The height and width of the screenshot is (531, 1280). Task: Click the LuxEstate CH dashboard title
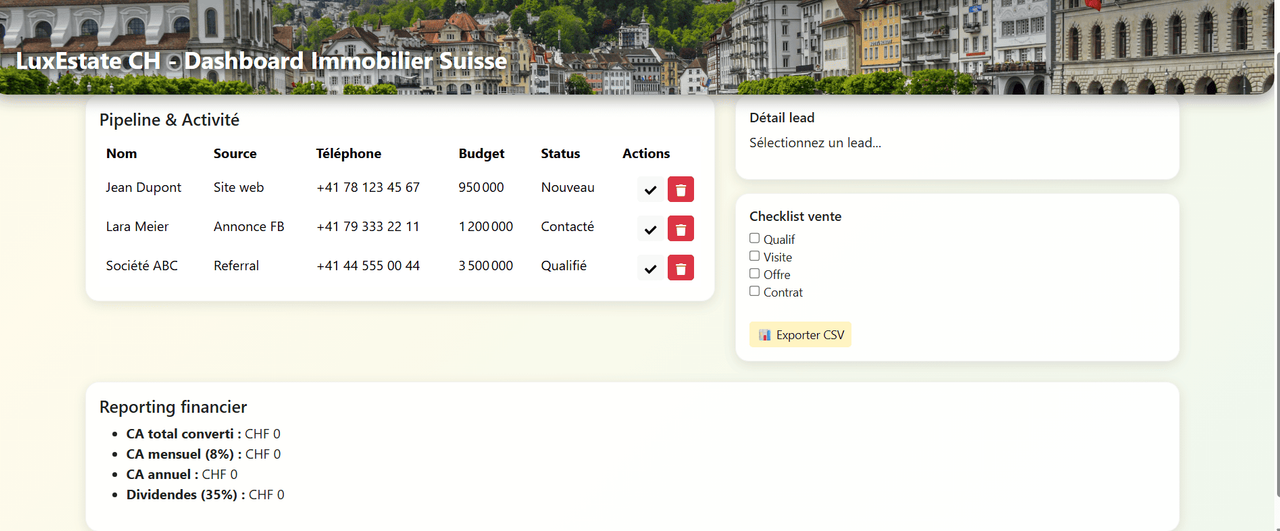[x=262, y=61]
